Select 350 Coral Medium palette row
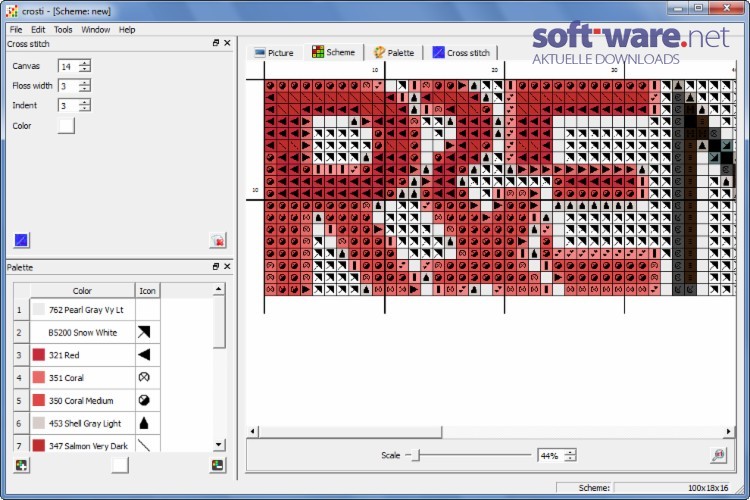 click(87, 400)
